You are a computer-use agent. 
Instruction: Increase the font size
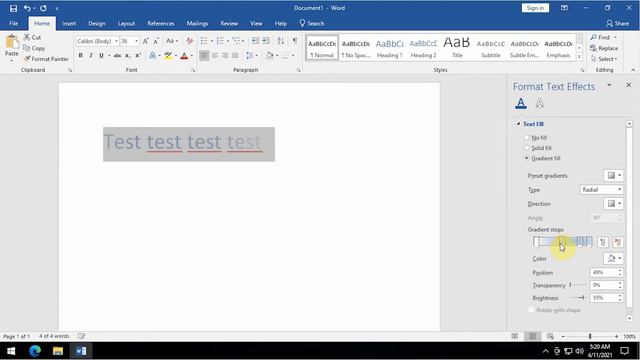coord(146,41)
